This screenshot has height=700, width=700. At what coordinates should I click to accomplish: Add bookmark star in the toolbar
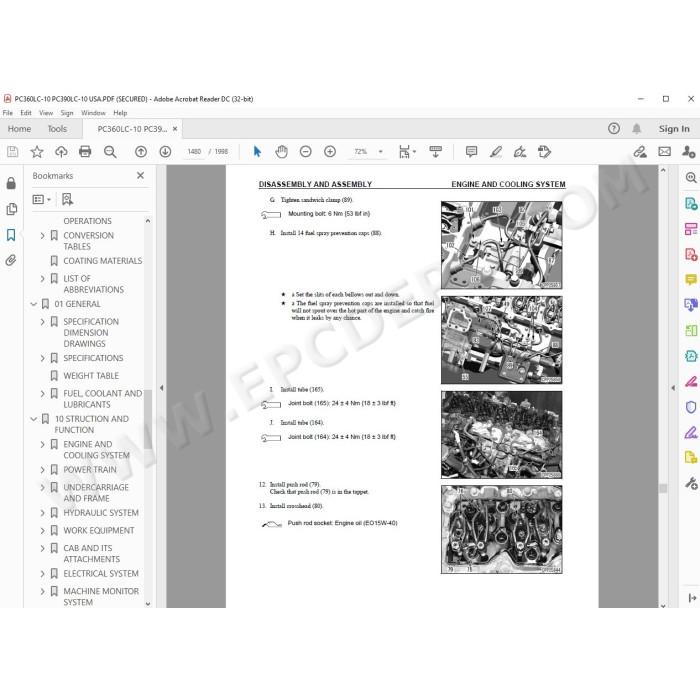(37, 152)
